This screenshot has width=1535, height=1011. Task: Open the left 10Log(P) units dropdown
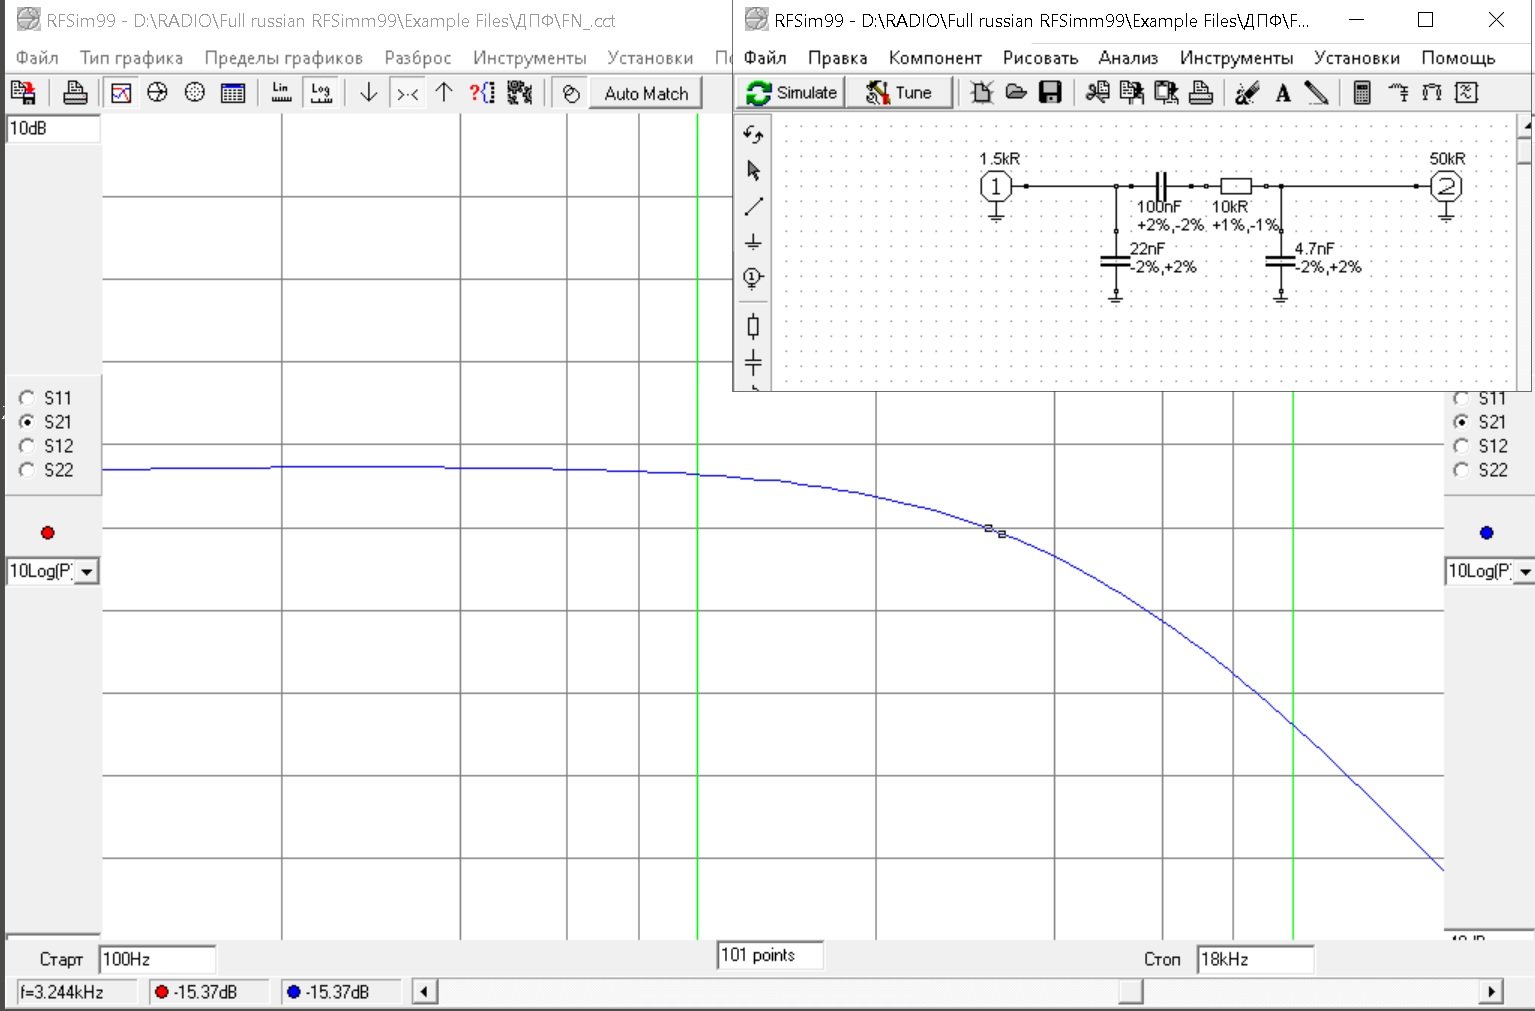tap(87, 572)
